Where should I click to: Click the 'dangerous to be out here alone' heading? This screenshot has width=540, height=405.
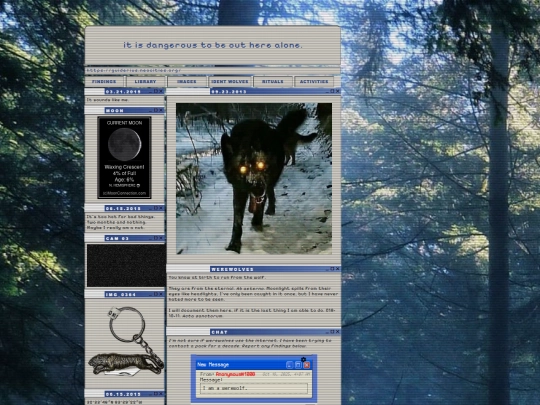point(212,45)
